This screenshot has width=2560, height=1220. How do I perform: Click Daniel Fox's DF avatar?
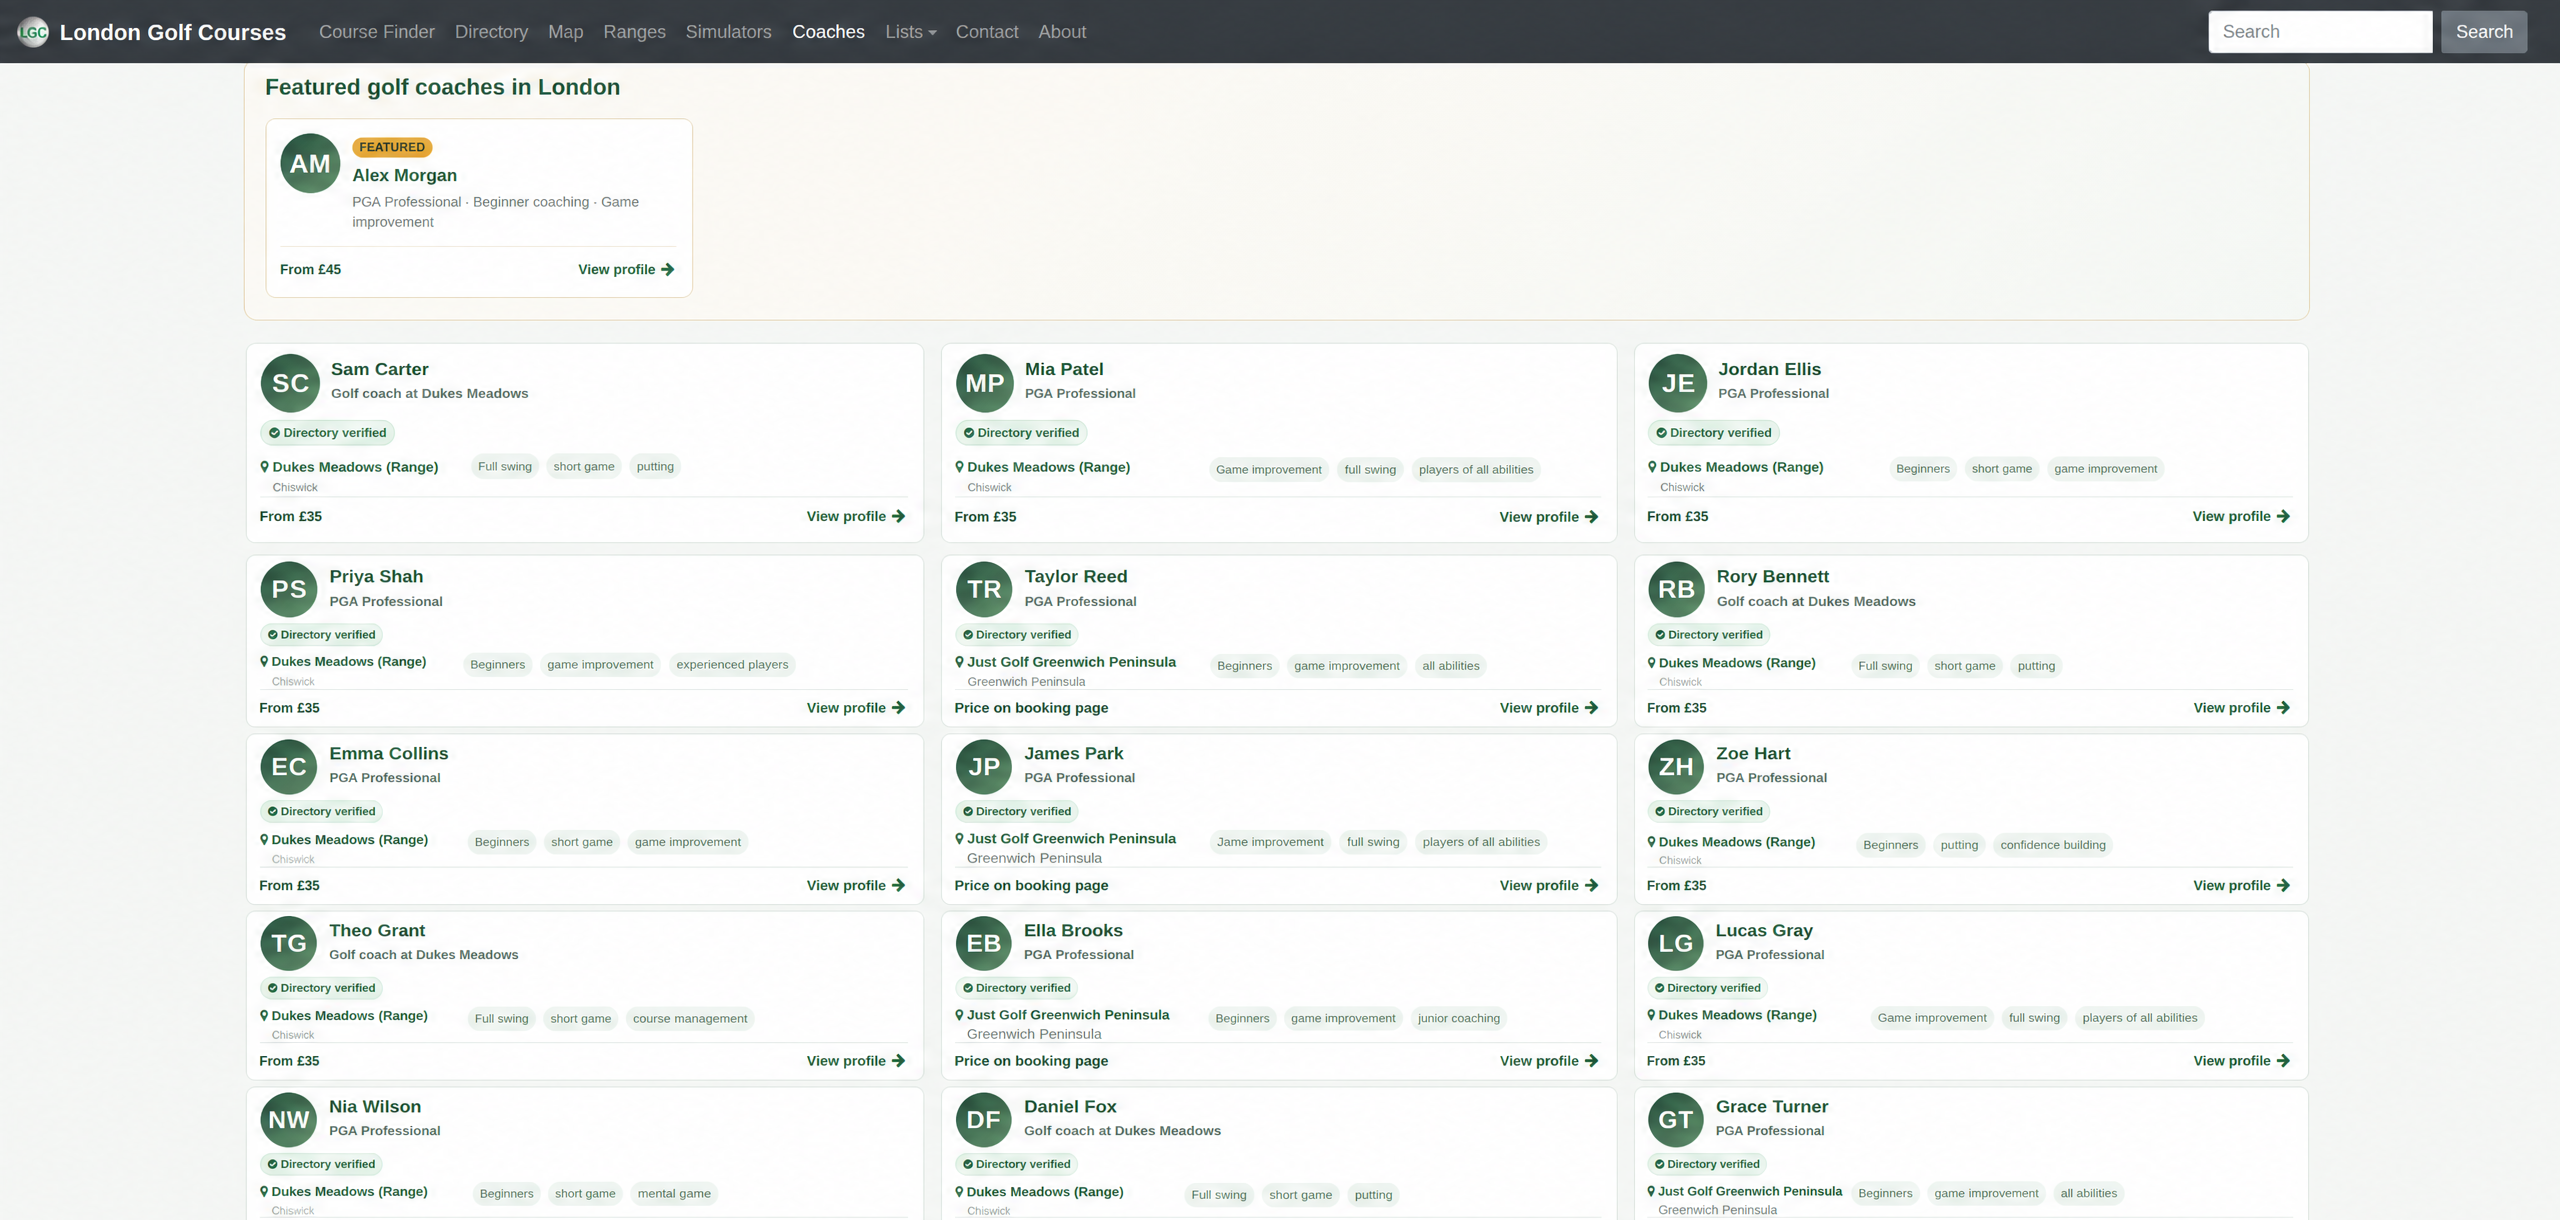click(x=984, y=1120)
